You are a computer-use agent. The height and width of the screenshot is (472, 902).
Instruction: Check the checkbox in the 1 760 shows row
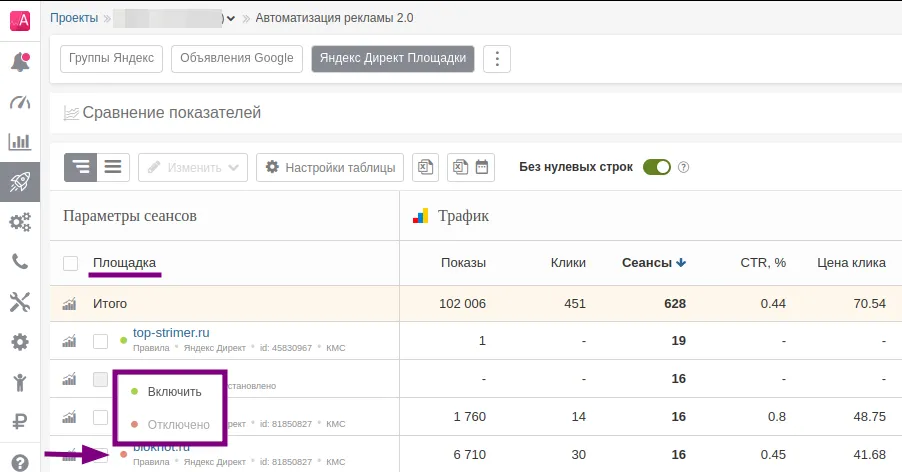pos(101,417)
